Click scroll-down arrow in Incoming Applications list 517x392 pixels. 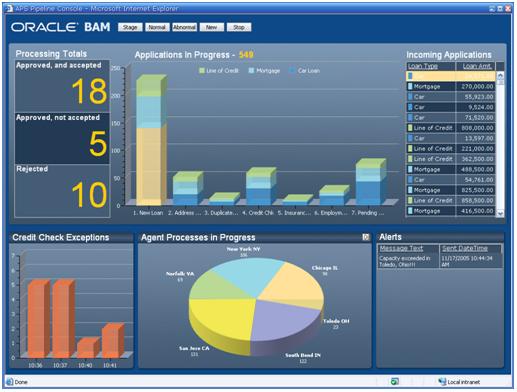point(500,213)
